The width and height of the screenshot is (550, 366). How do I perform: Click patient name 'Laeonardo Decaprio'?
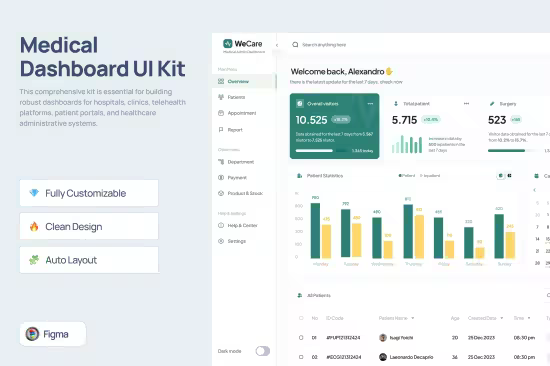pyautogui.click(x=411, y=357)
